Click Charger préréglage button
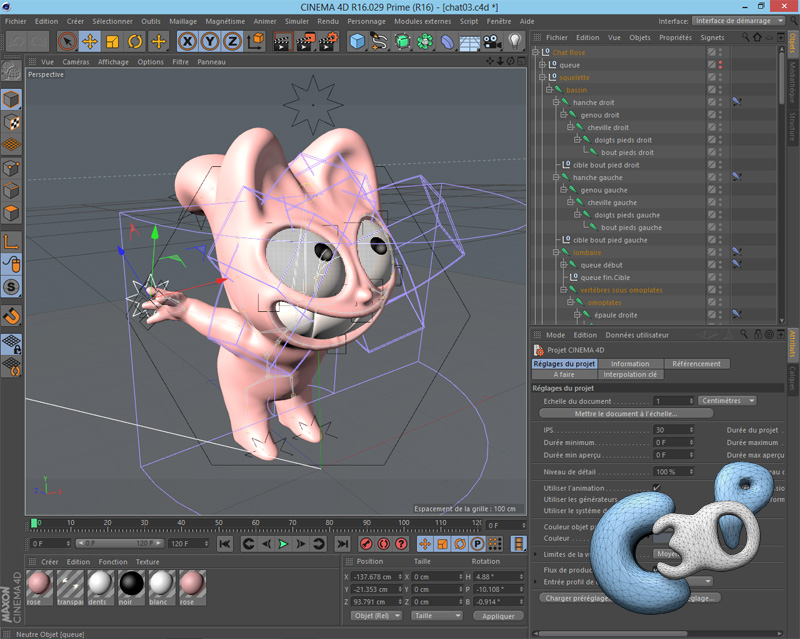The height and width of the screenshot is (639, 800). [x=577, y=598]
